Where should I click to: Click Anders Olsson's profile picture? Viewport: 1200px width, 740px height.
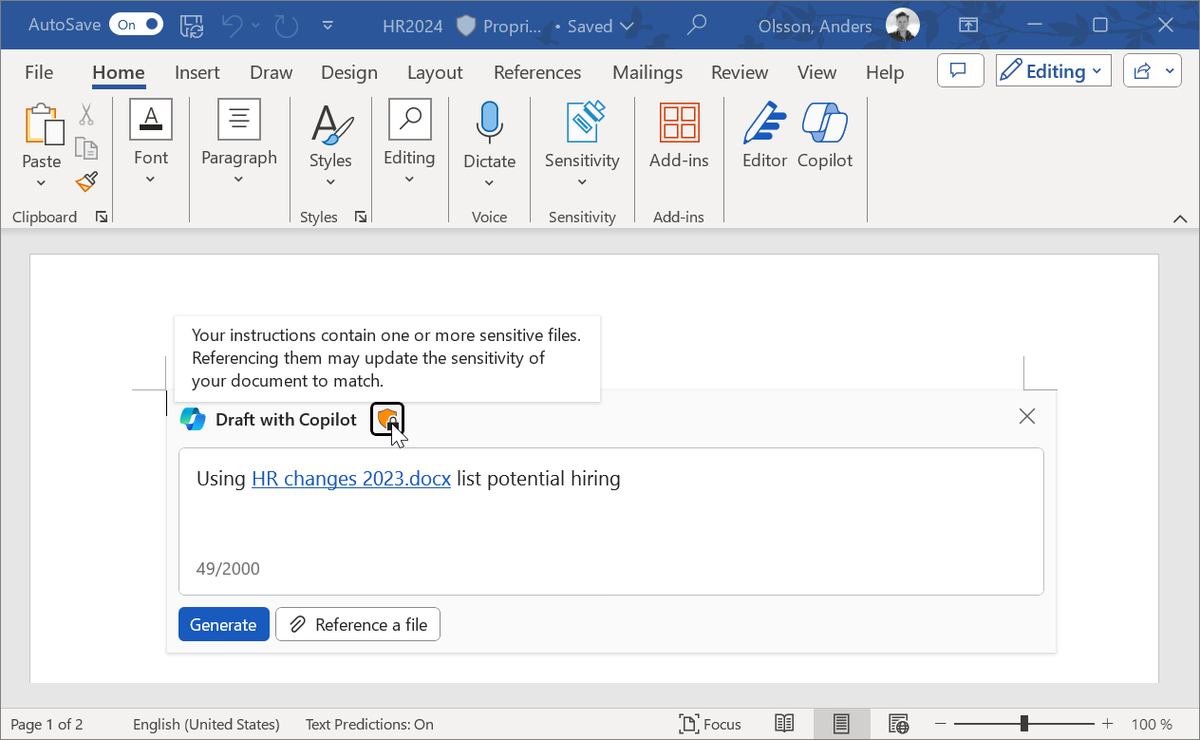tap(902, 25)
